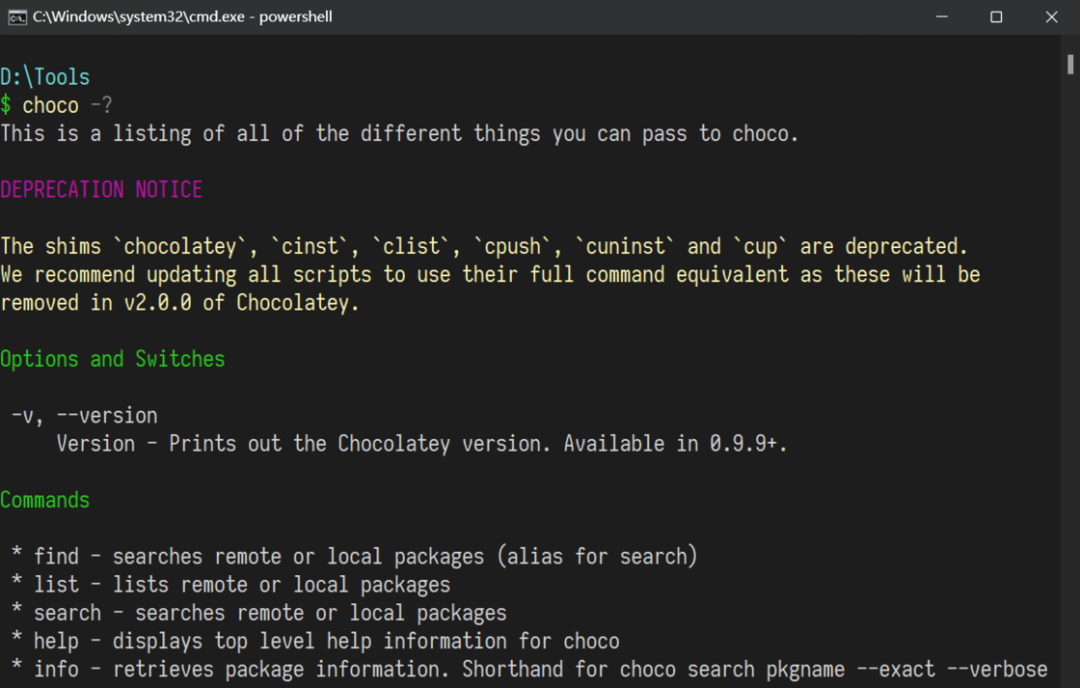Click the 'Options and Switches' heading
1080x688 pixels.
pos(112,359)
